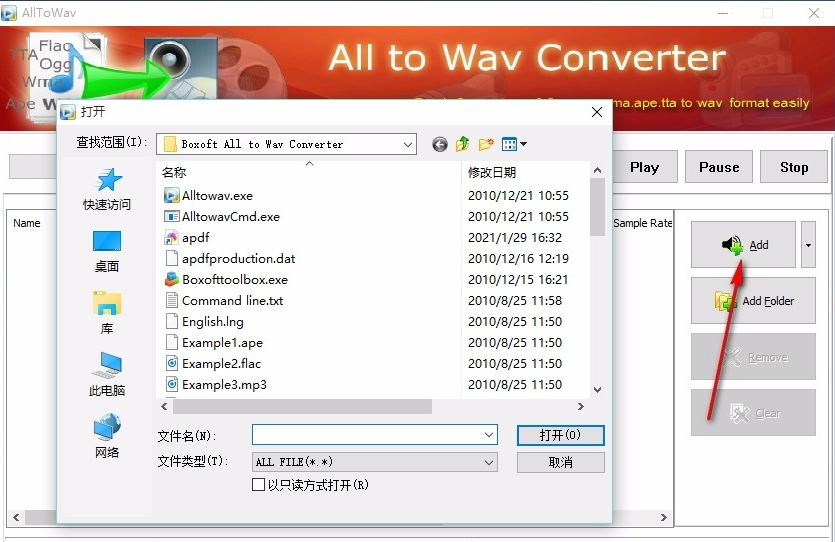Viewport: 835px width, 542px height.
Task: Click the Remove button in AllToWav window
Action: click(x=753, y=357)
